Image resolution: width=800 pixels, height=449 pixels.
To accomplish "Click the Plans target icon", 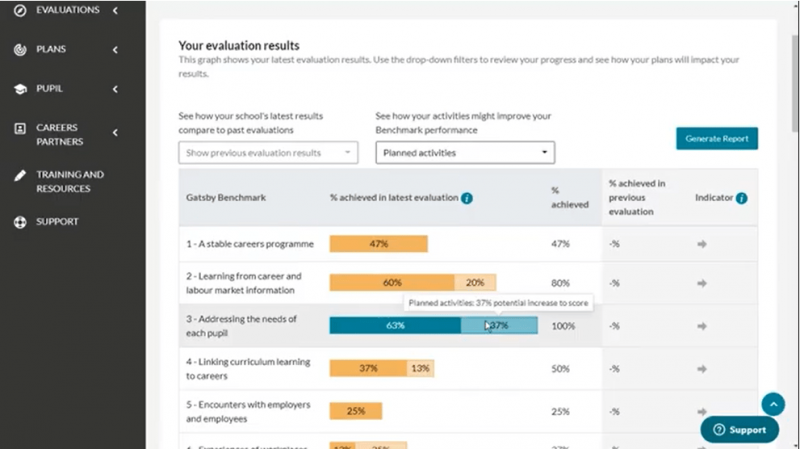I will point(20,49).
